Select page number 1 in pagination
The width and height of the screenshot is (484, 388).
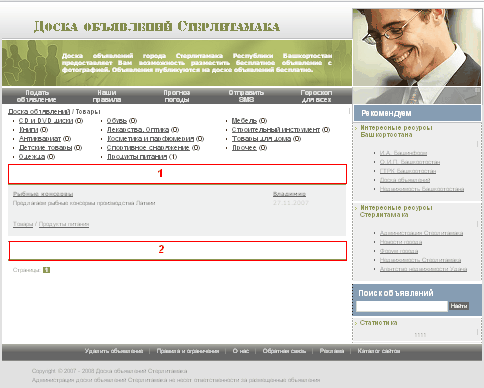[46, 270]
